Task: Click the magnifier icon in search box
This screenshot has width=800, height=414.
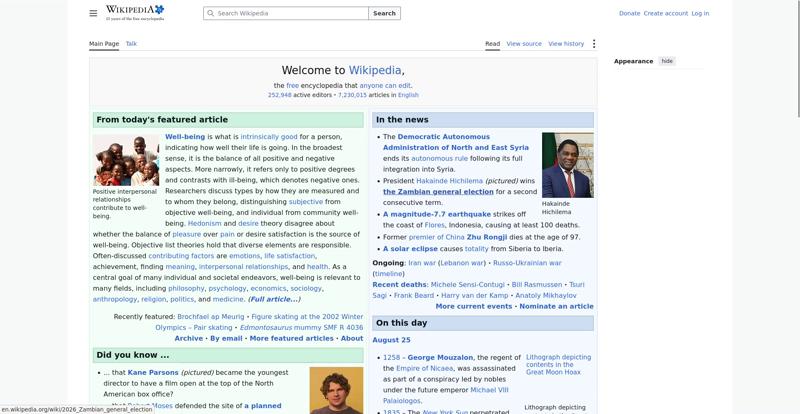Action: [x=210, y=13]
